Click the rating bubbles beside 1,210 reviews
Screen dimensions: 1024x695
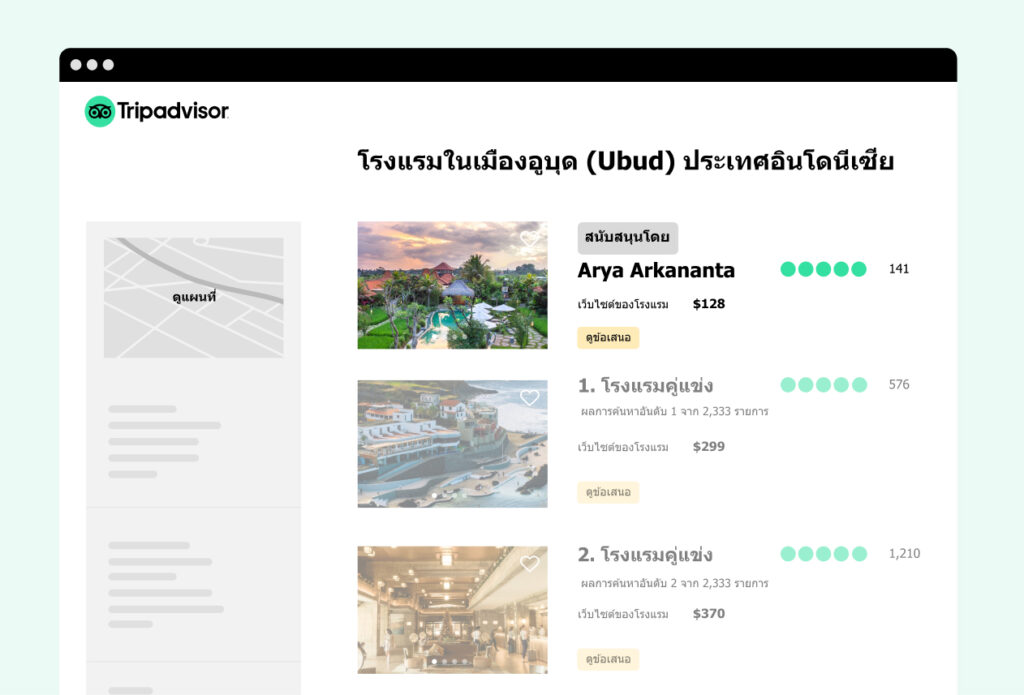(824, 554)
